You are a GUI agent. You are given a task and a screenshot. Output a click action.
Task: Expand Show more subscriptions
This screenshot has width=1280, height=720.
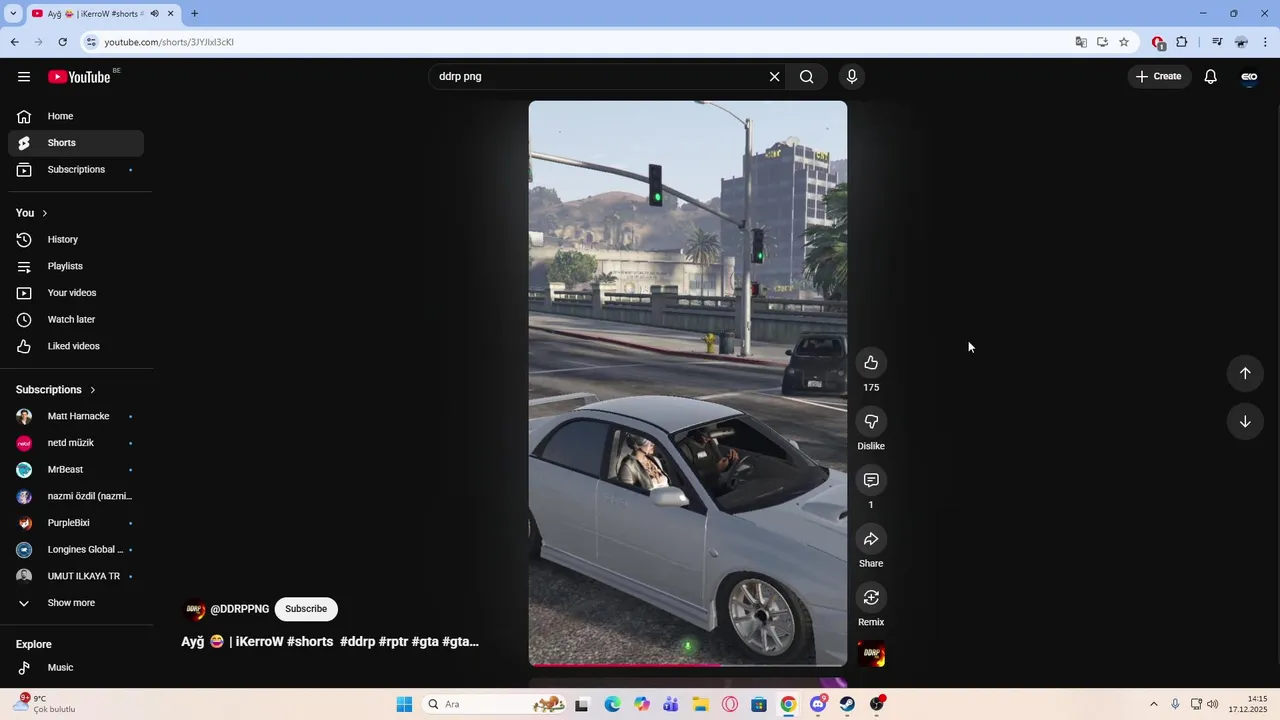76,603
